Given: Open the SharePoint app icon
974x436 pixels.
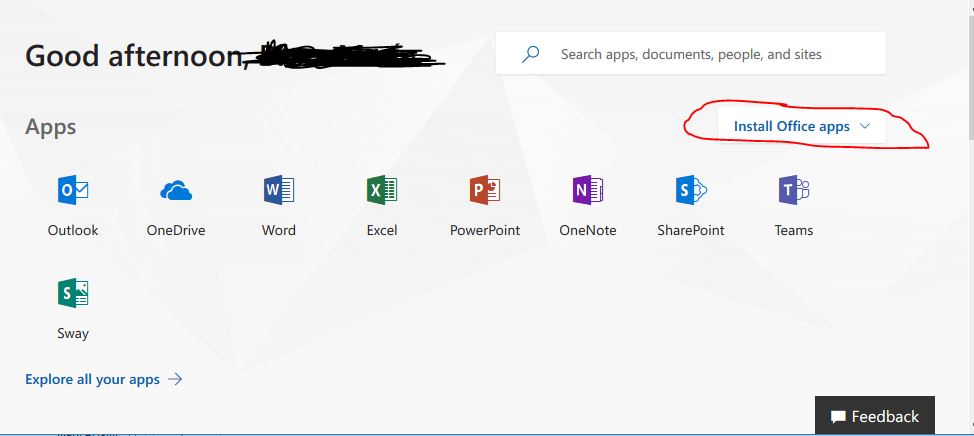Looking at the screenshot, I should point(691,190).
